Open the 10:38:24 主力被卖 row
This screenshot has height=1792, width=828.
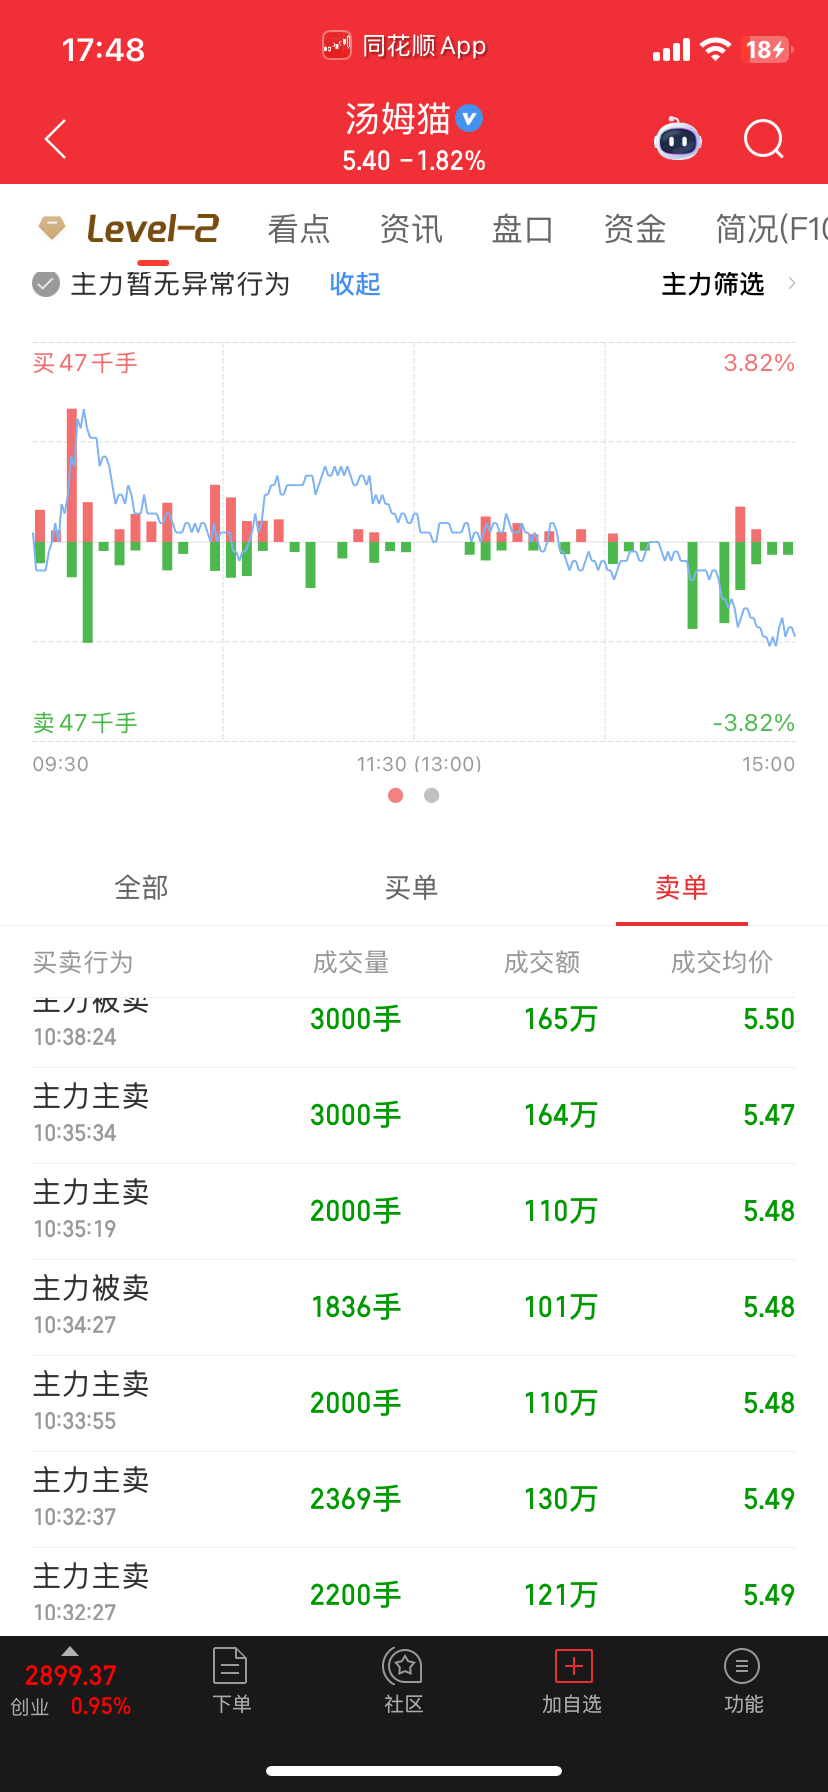coord(414,1032)
